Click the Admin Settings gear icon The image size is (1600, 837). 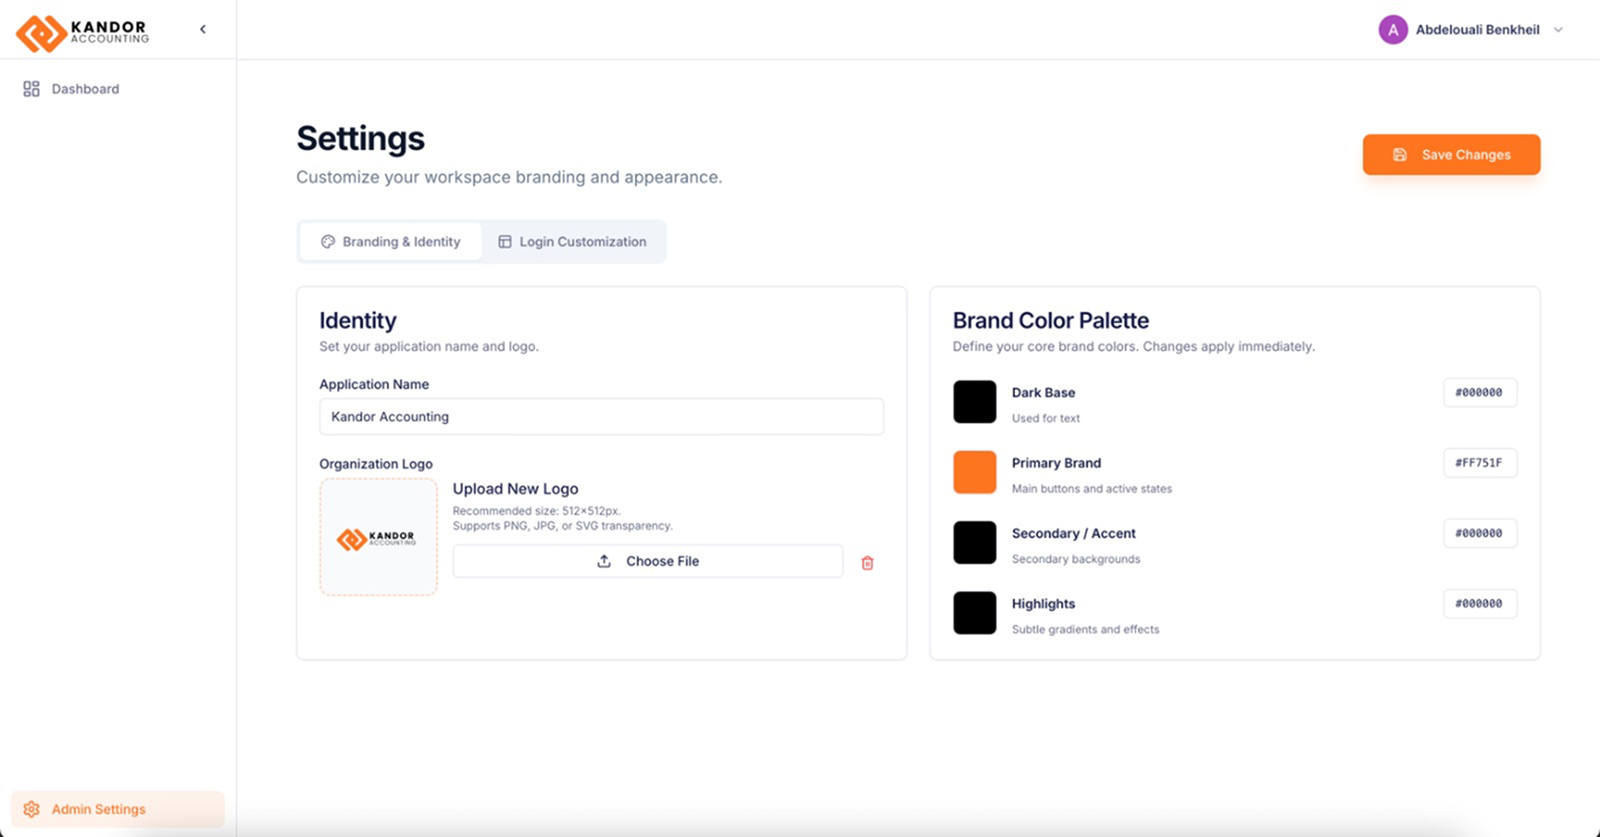pyautogui.click(x=32, y=809)
